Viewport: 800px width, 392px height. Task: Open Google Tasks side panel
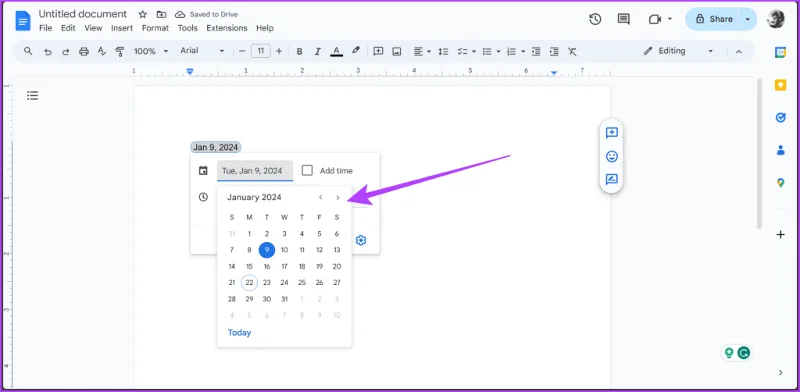(x=780, y=117)
